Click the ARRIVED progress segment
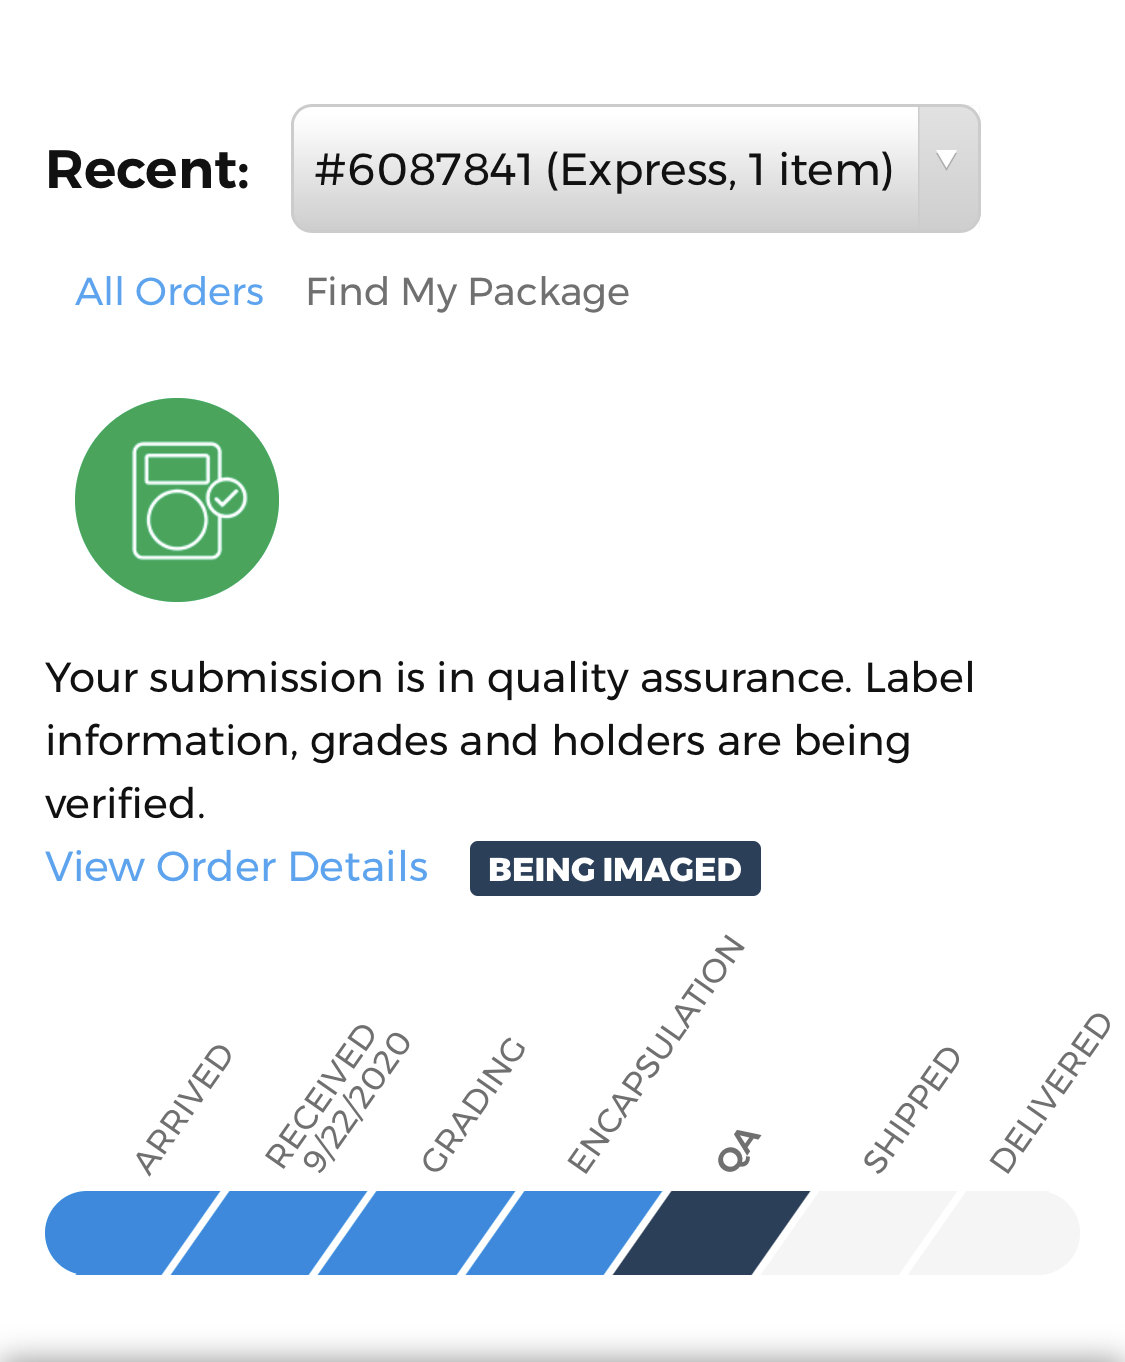The image size is (1125, 1362). point(128,1233)
